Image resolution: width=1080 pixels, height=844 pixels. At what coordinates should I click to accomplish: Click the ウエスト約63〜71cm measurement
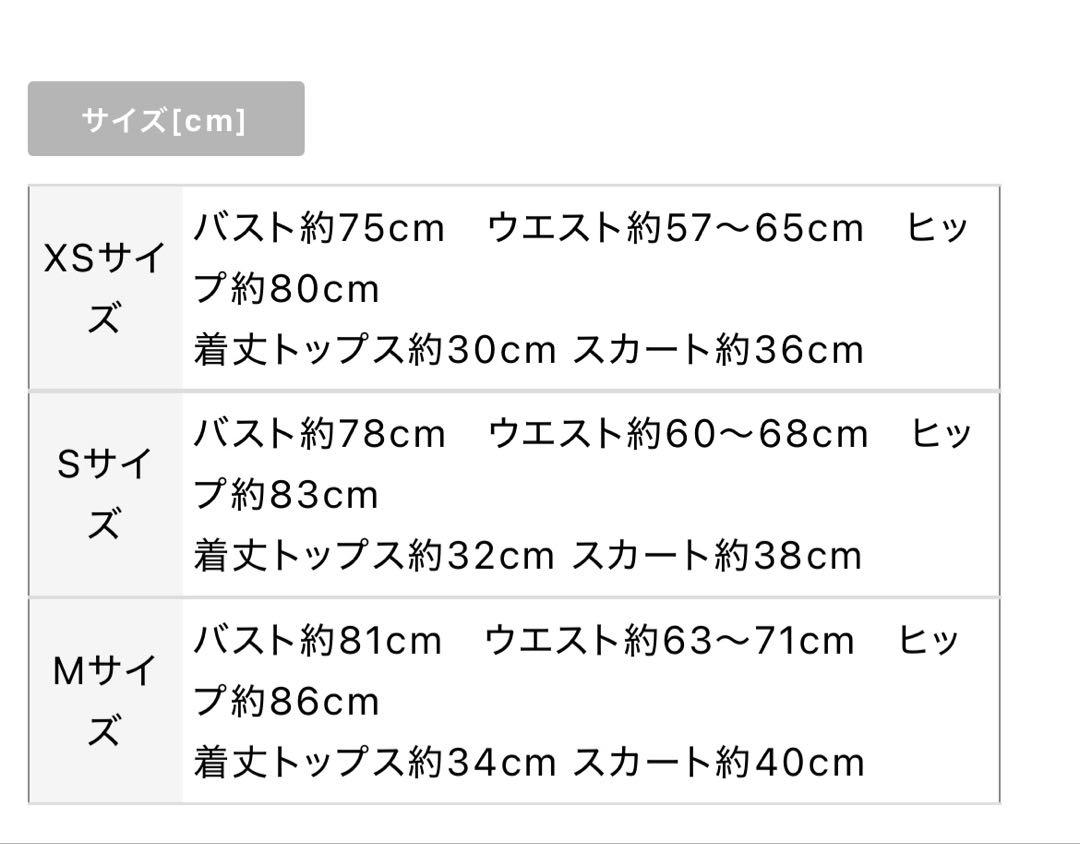coord(669,640)
